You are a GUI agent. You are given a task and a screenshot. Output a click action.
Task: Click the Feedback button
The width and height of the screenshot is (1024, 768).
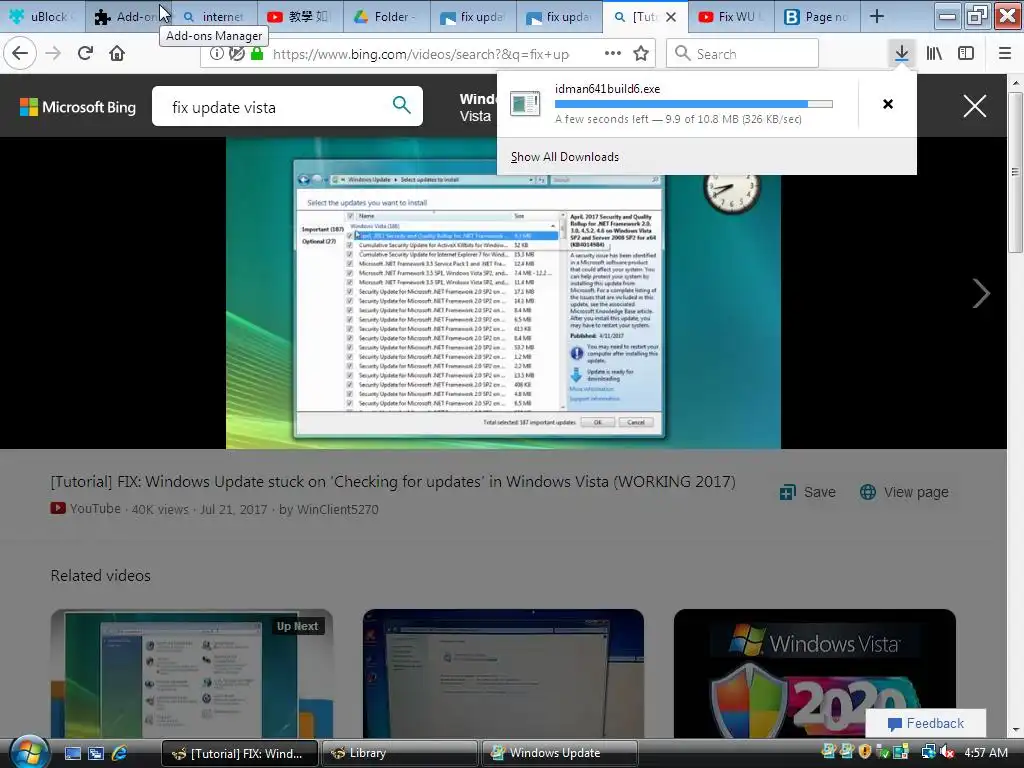pyautogui.click(x=925, y=724)
